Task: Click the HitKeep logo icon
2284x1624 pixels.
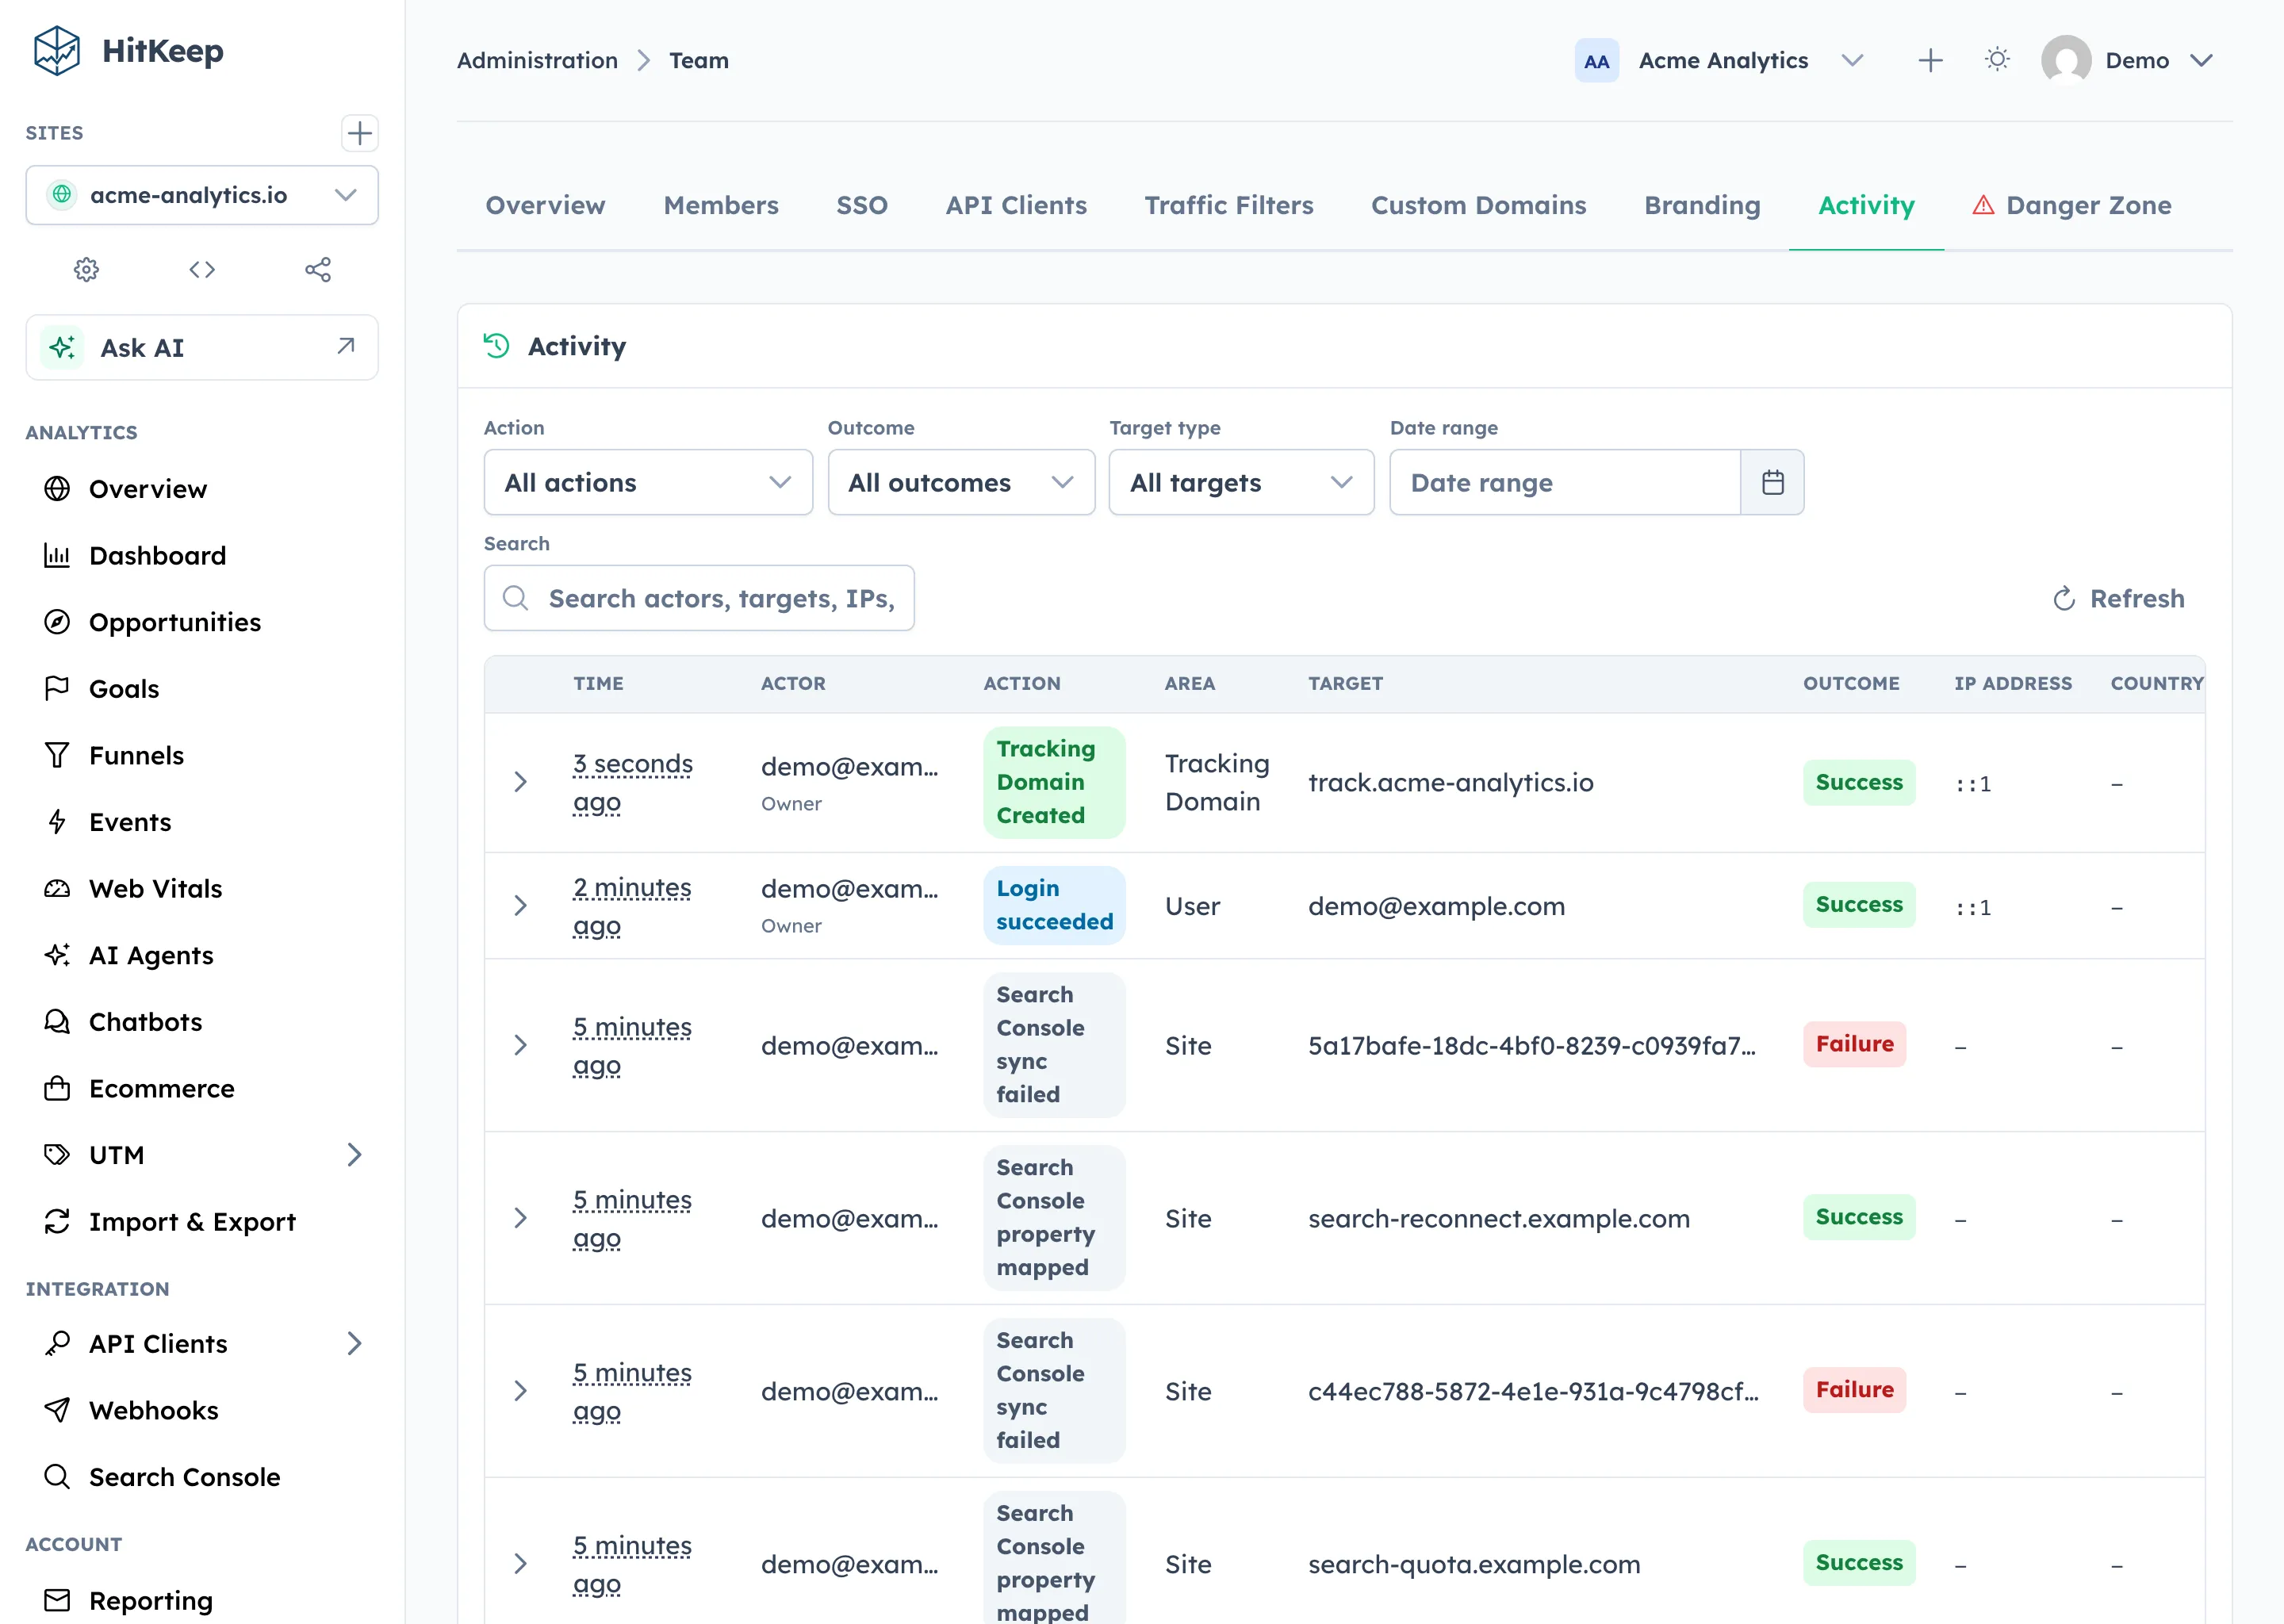Action: click(57, 51)
